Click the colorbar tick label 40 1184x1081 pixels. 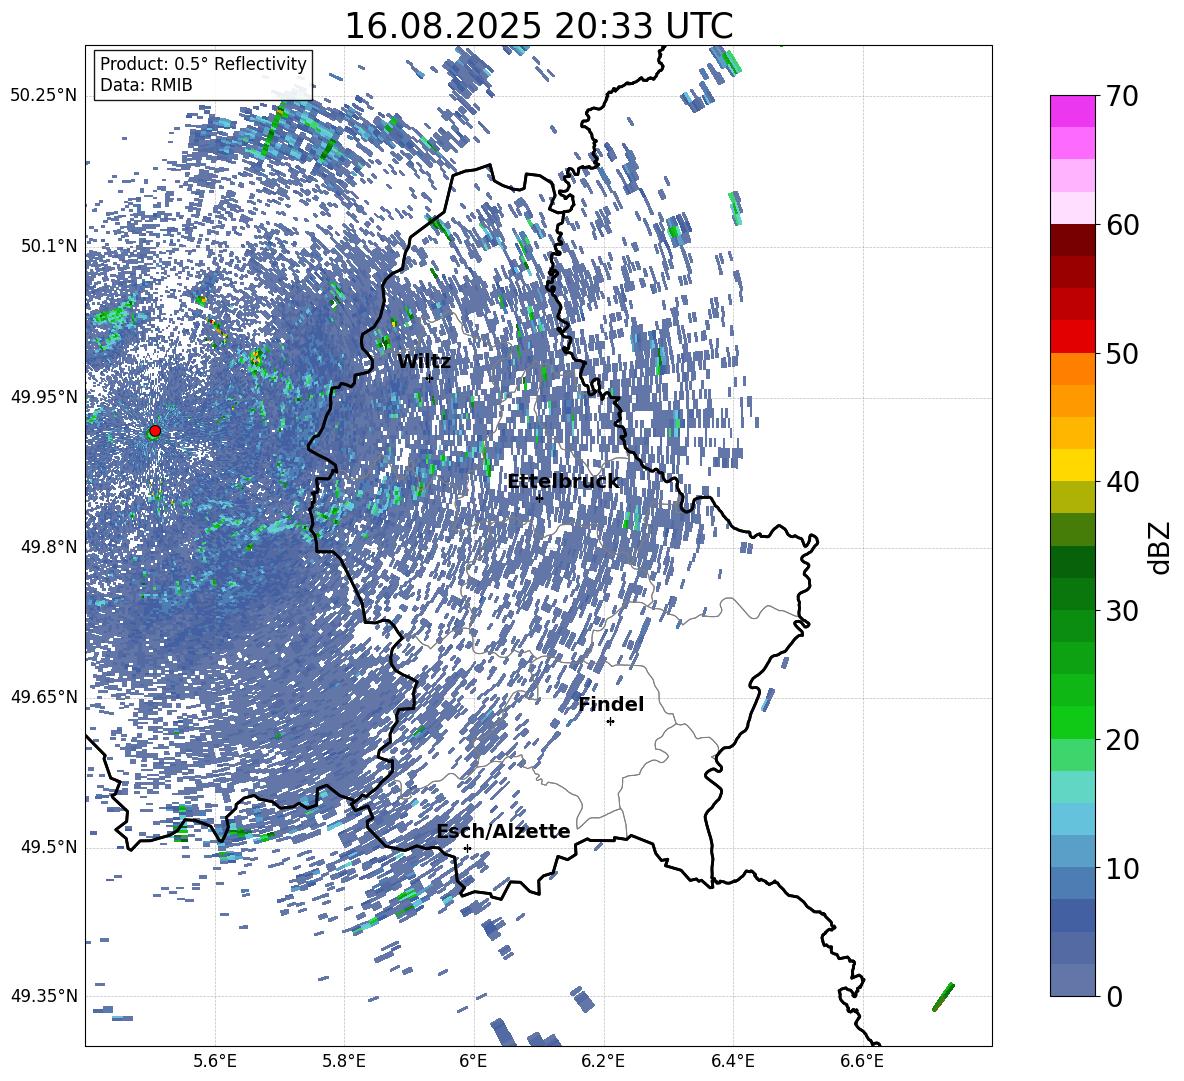(1121, 482)
